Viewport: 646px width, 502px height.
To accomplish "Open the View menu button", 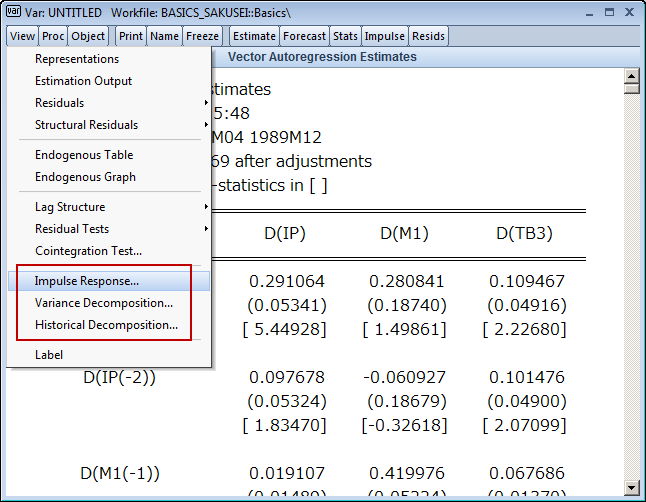I will click(x=23, y=36).
